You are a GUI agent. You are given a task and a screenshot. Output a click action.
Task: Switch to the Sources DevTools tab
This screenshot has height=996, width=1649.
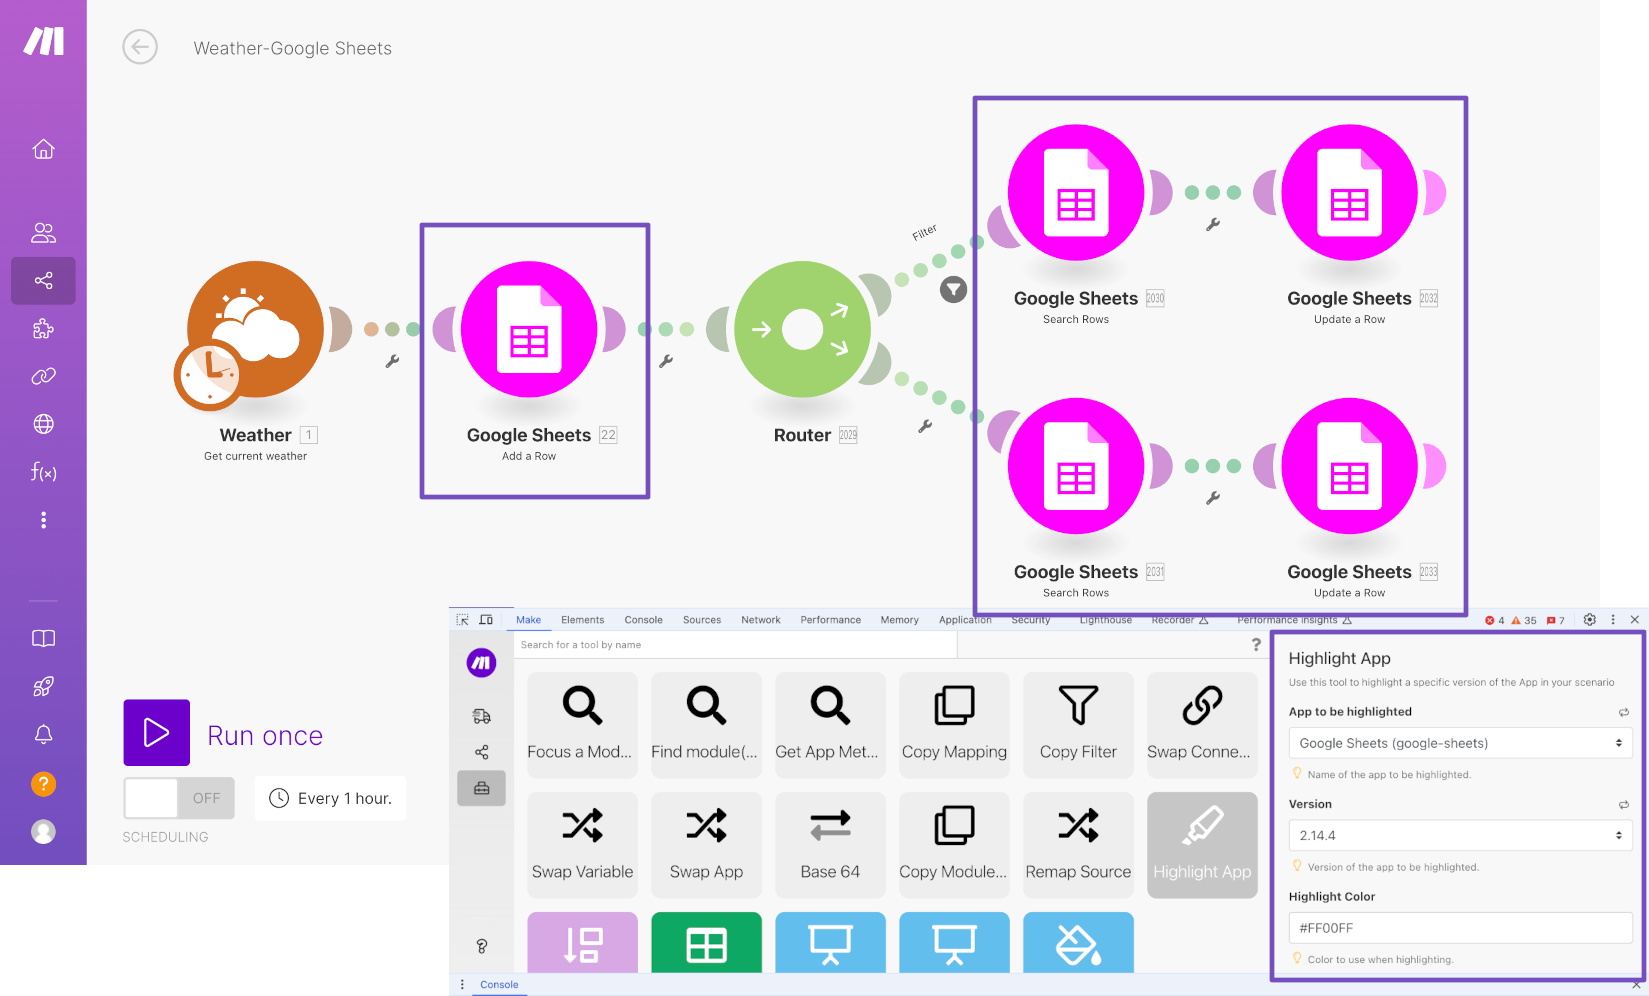(x=702, y=620)
